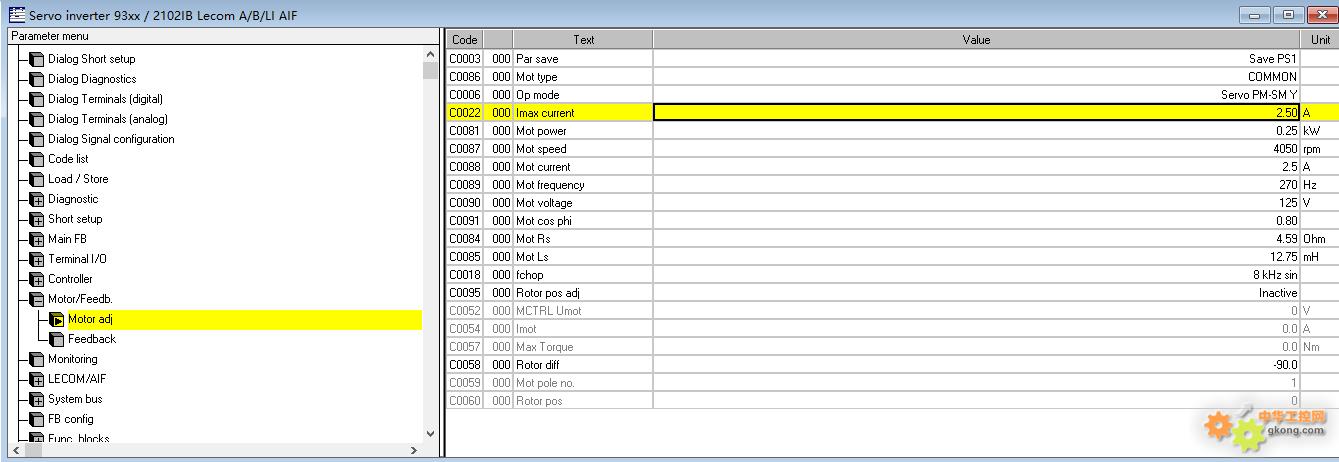Viewport: 1339px width, 462px height.
Task: Collapse the Motor/Feedb. tree node
Action: click(37, 299)
